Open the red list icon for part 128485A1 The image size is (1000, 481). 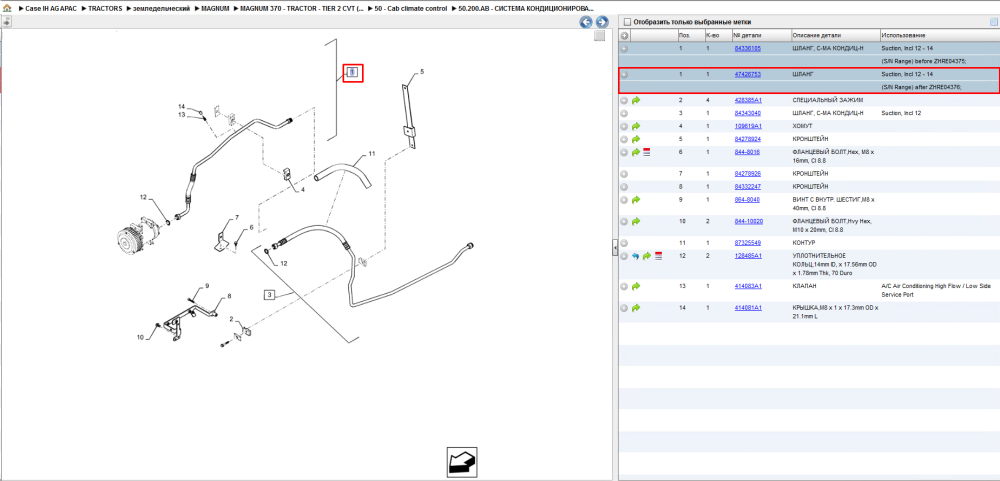tap(658, 256)
